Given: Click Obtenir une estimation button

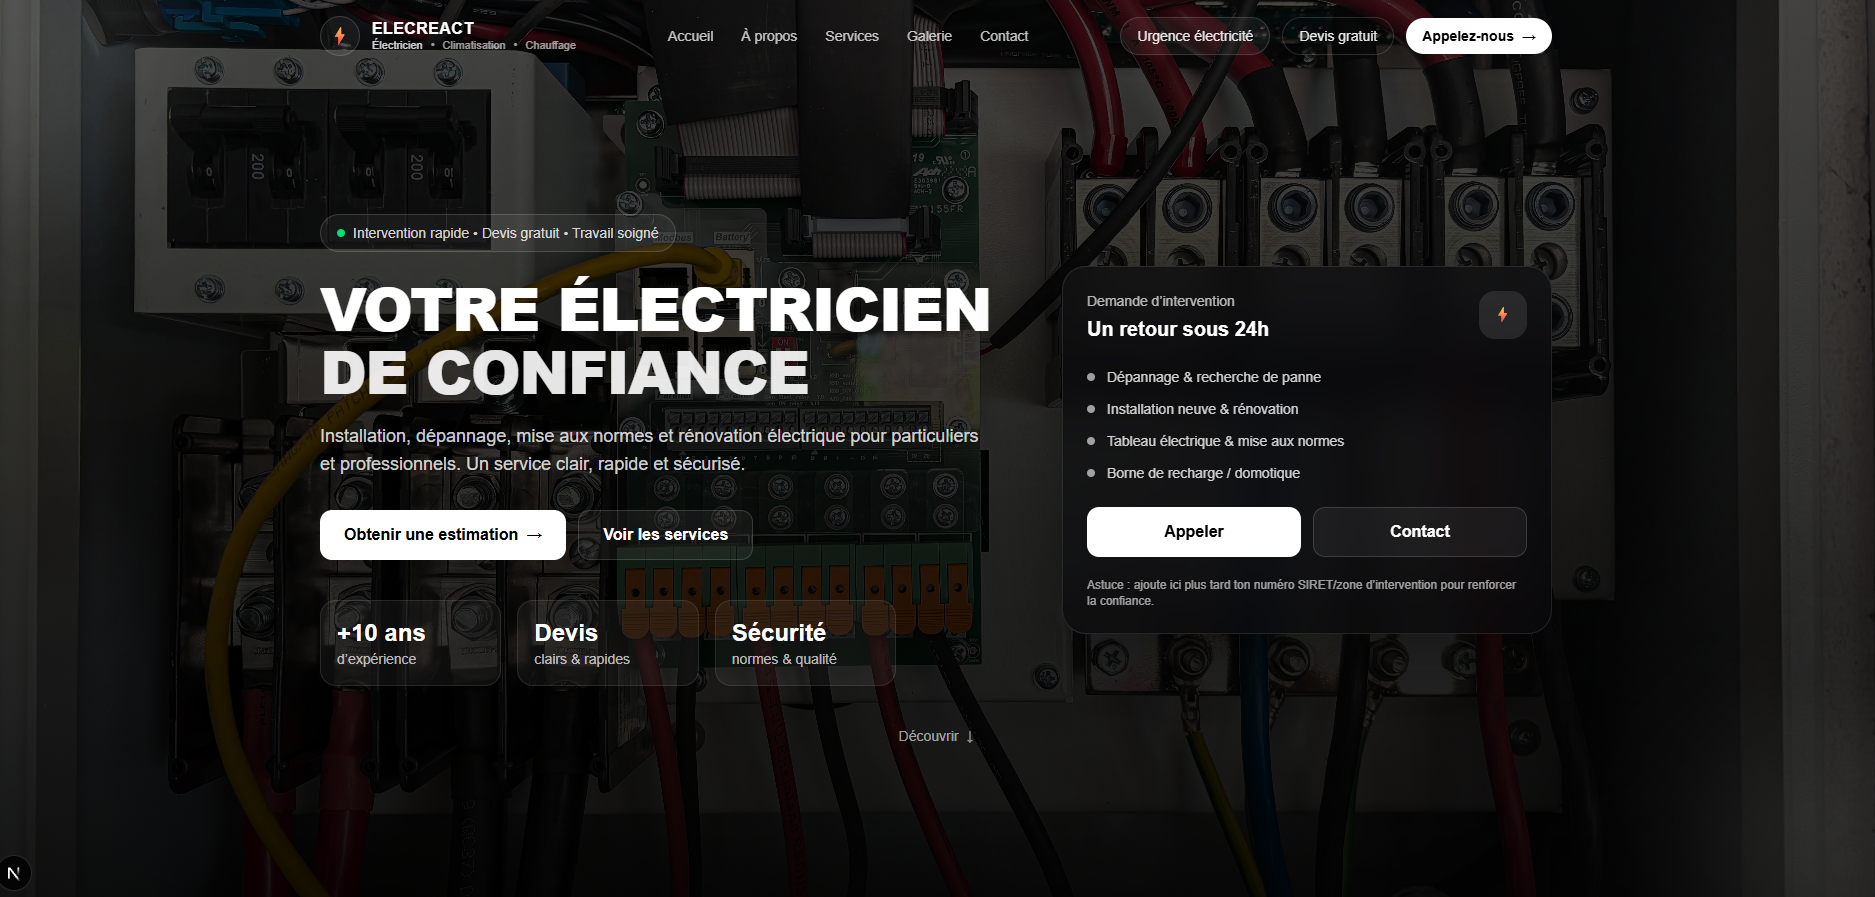Looking at the screenshot, I should point(442,535).
